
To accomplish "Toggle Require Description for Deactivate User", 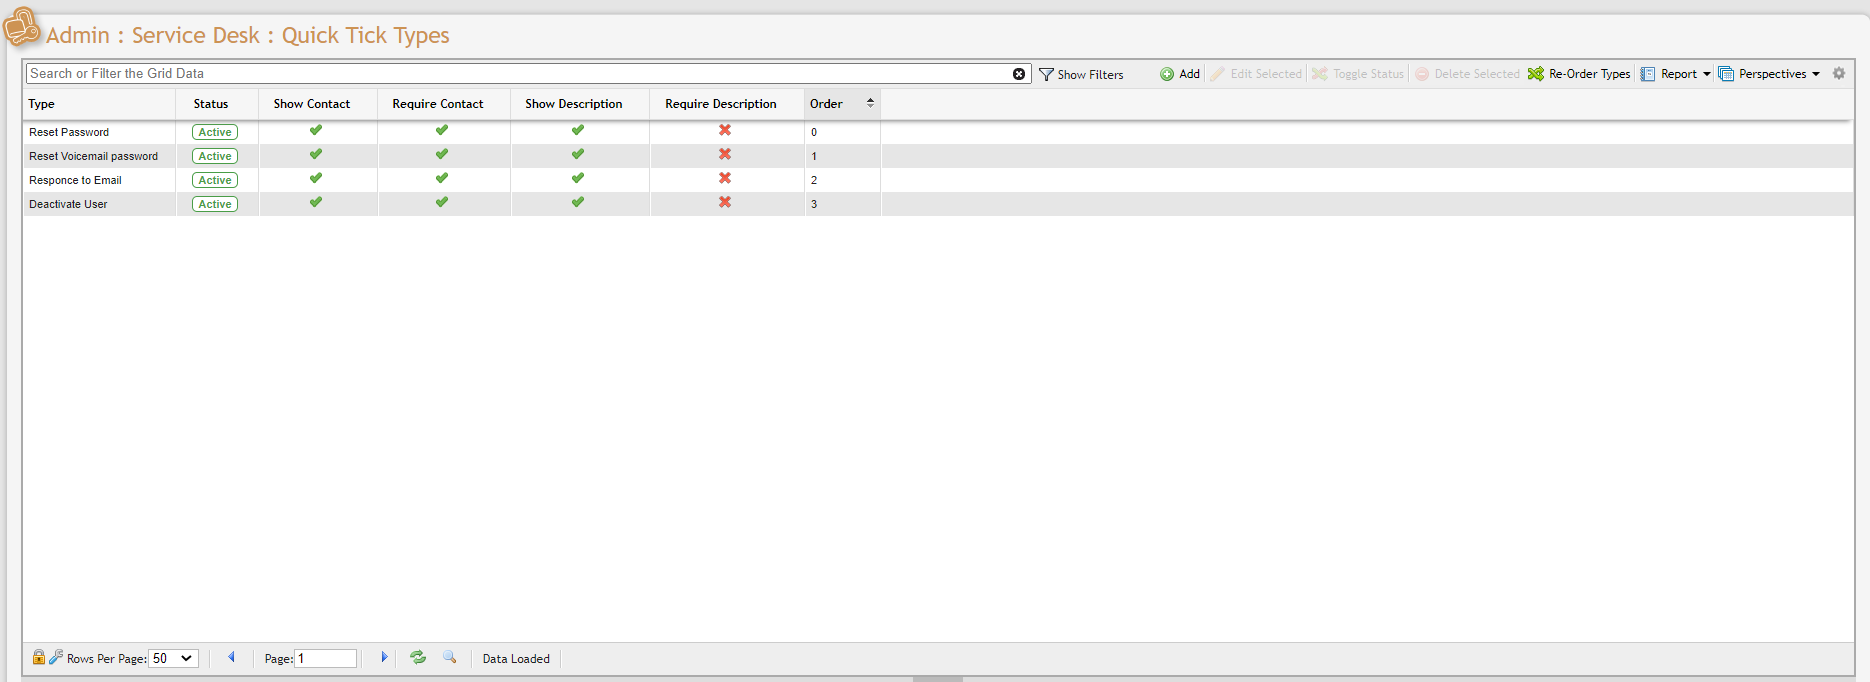I will pyautogui.click(x=725, y=202).
